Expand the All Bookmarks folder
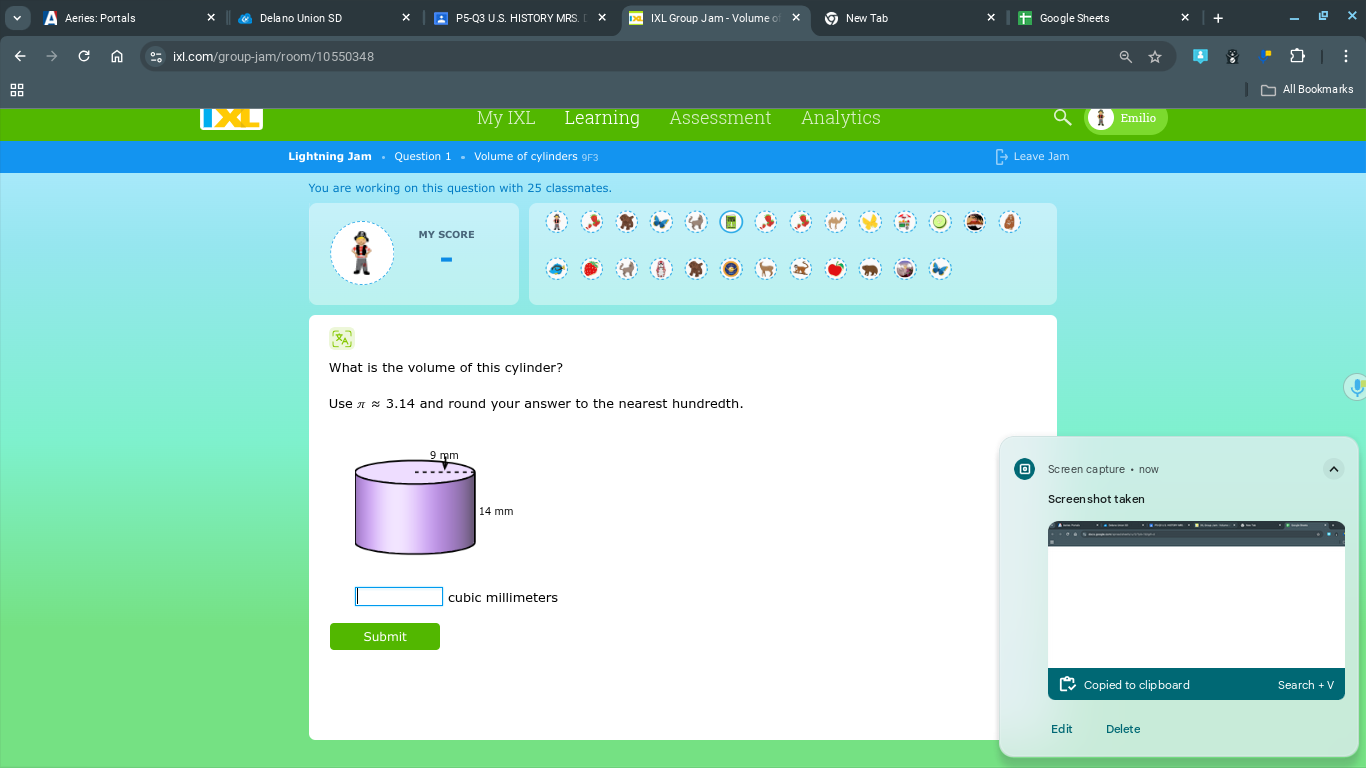The image size is (1366, 768). coord(1306,89)
